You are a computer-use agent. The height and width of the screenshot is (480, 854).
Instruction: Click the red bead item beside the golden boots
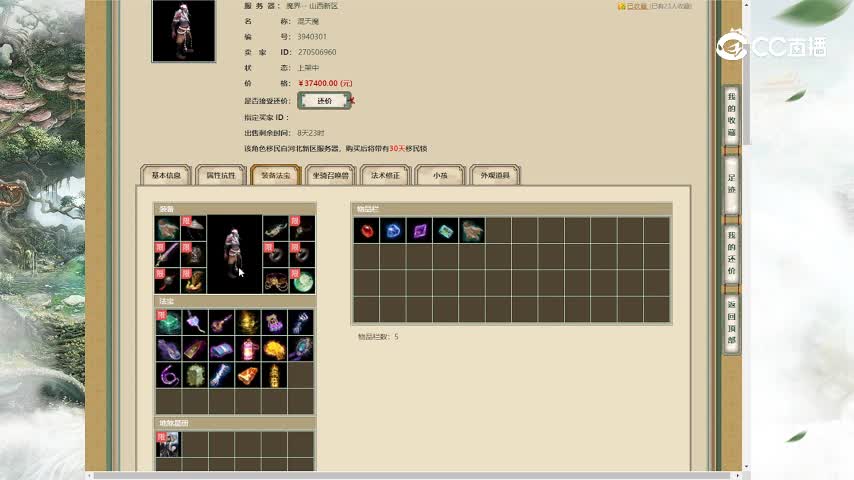pos(167,281)
